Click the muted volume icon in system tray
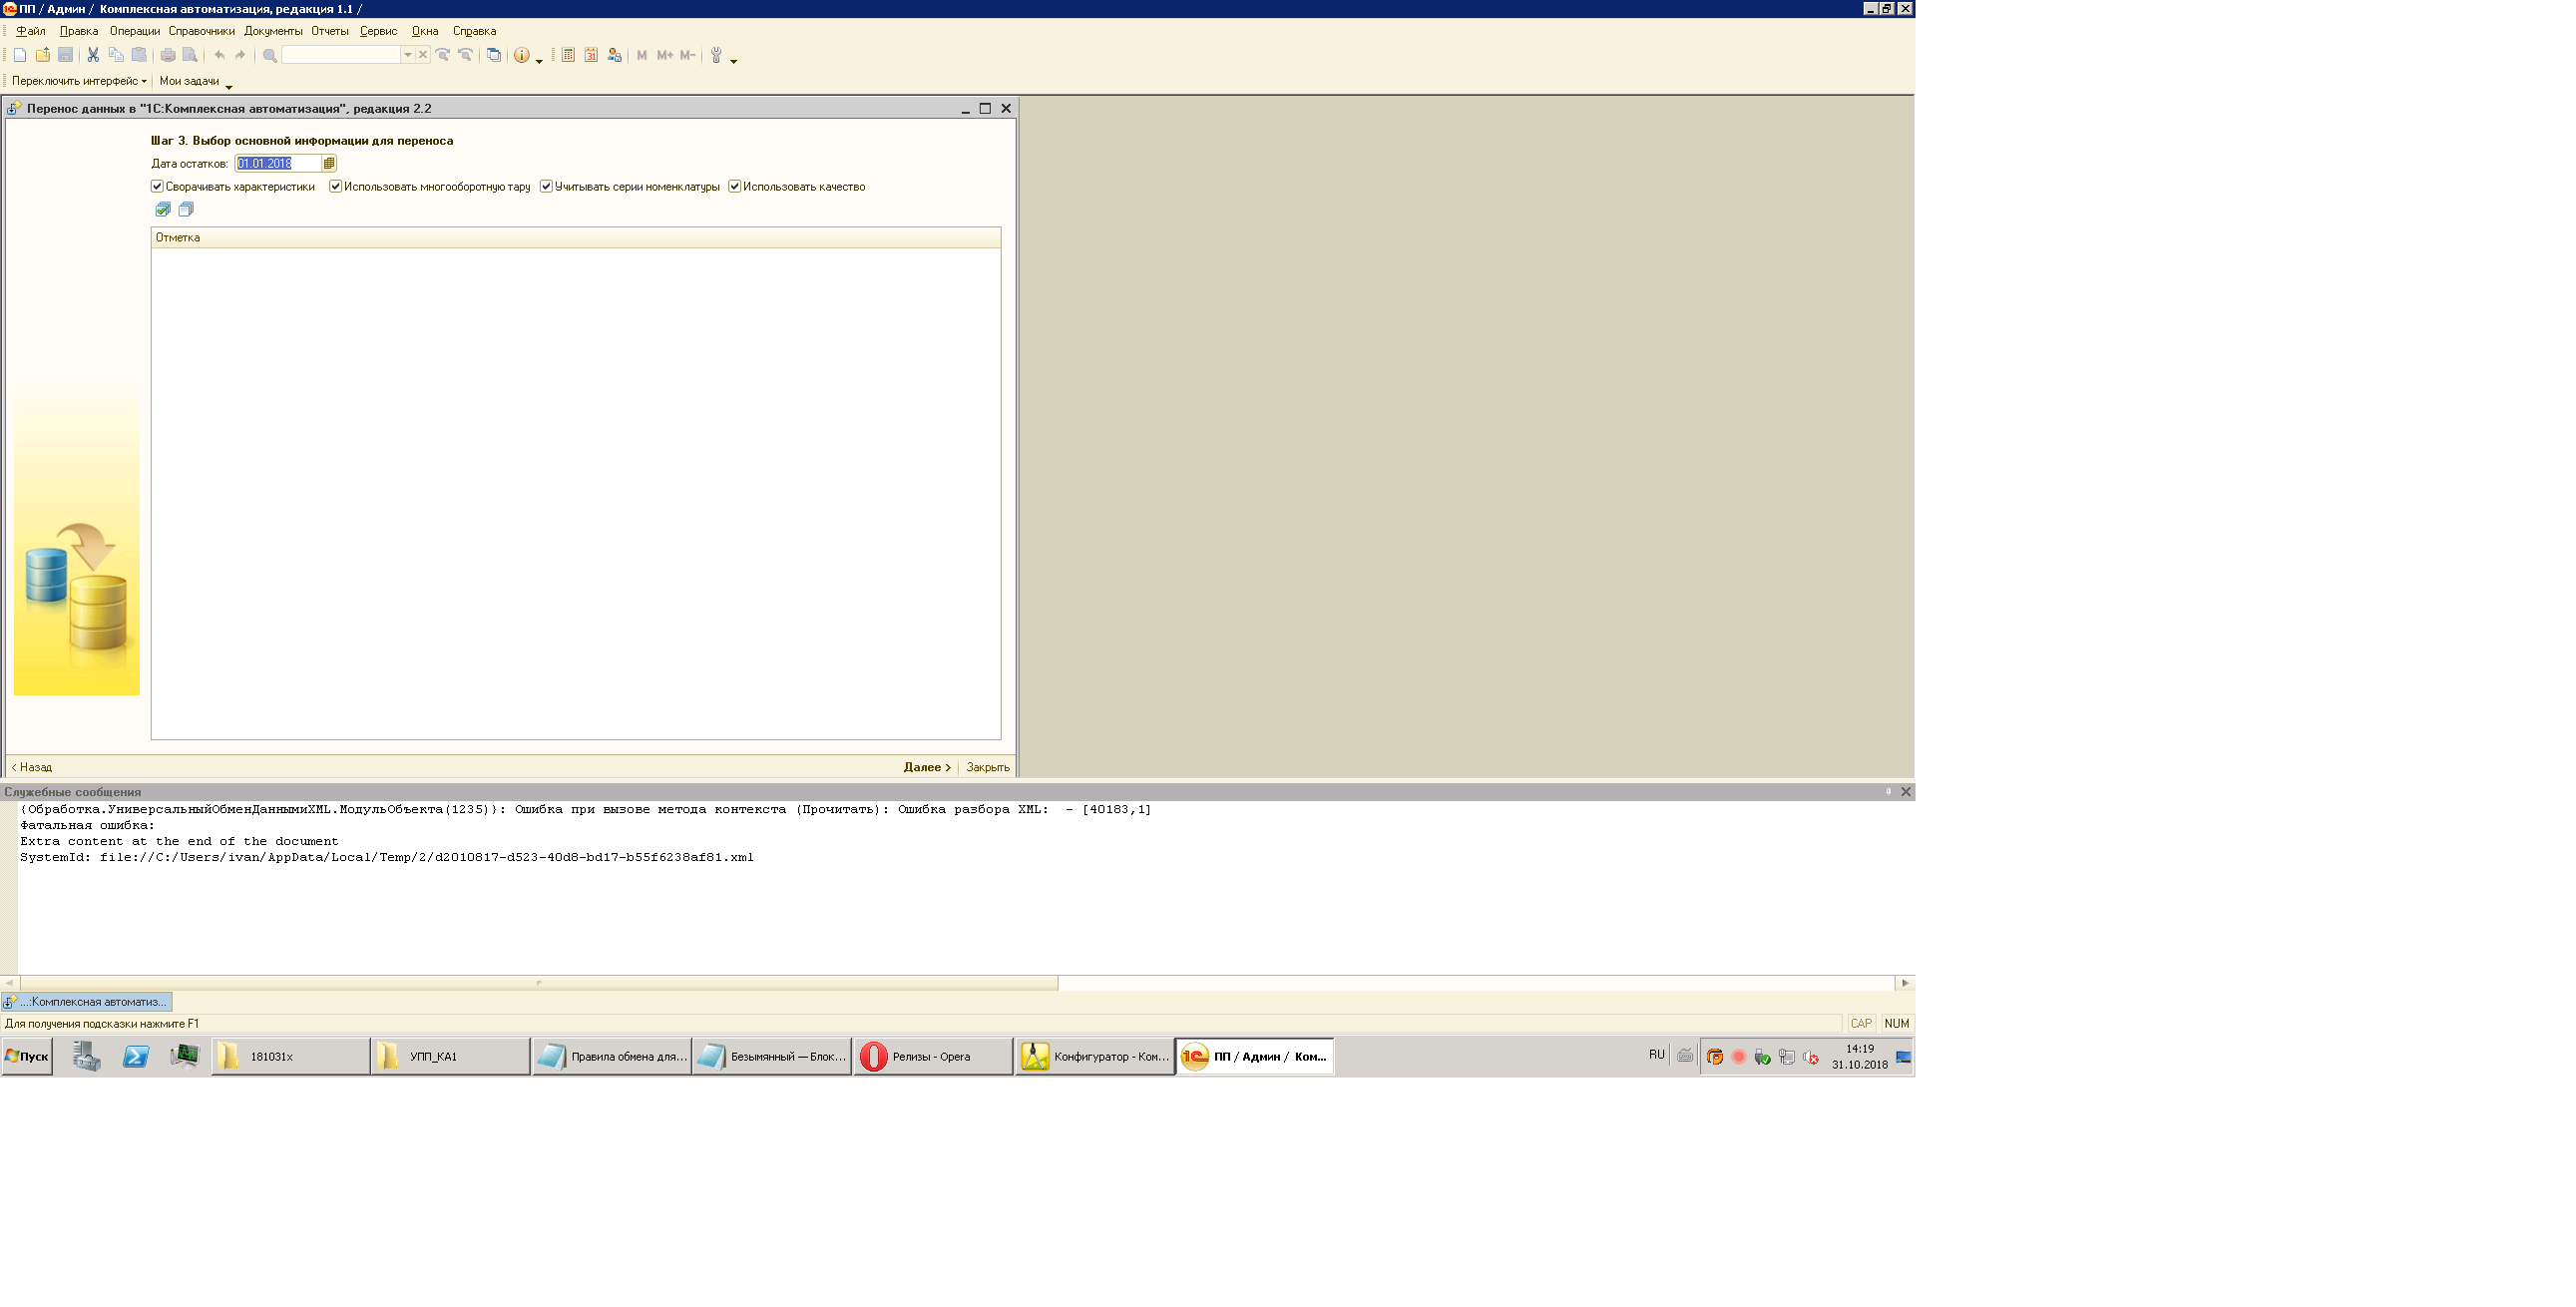Screen dimensions: 2576x1307 tap(1811, 1057)
